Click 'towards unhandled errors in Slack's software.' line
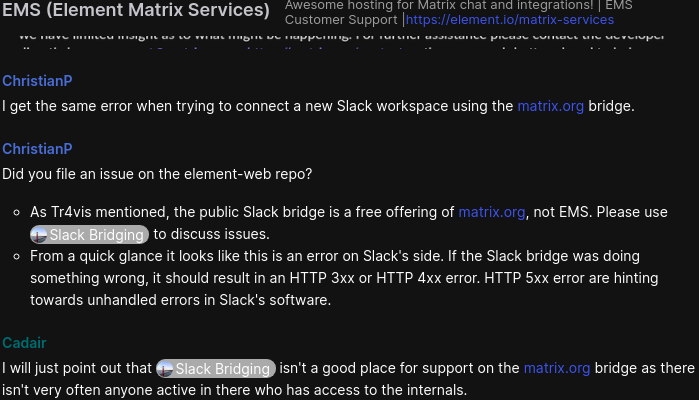 [x=181, y=300]
